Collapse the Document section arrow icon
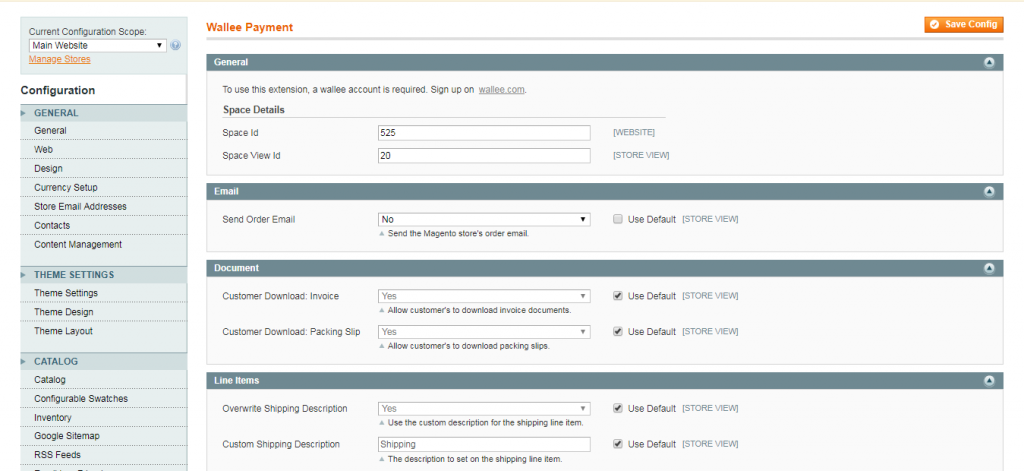This screenshot has width=1024, height=471. point(989,268)
